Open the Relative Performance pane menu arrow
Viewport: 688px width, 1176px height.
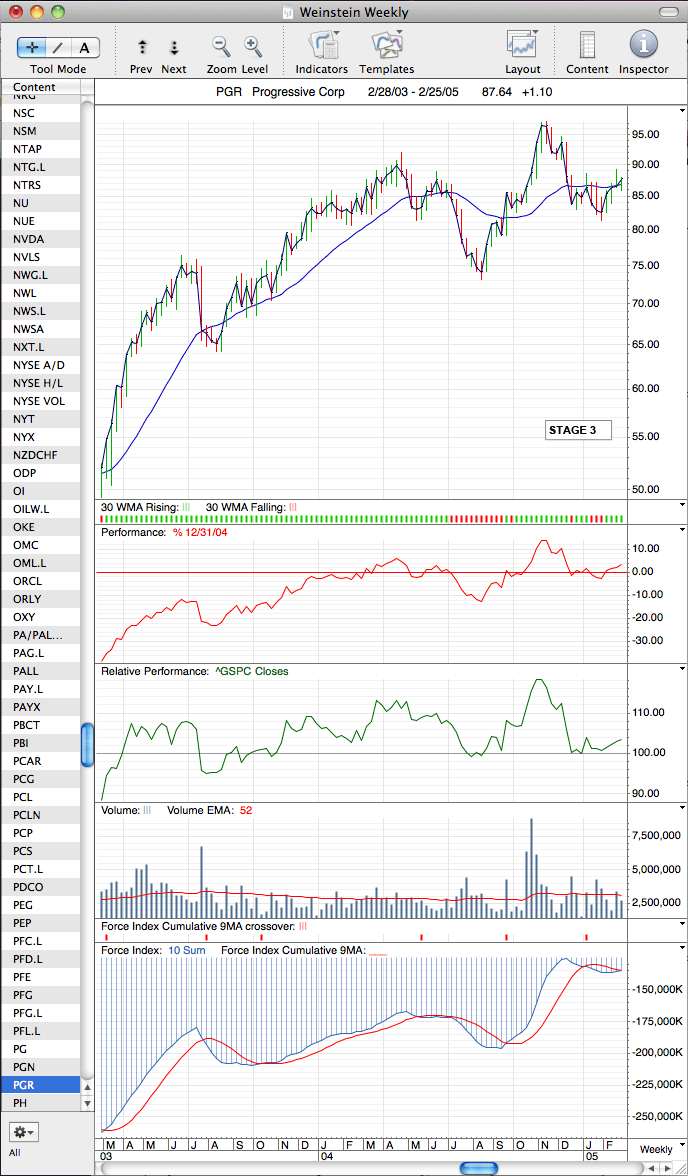coord(681,668)
